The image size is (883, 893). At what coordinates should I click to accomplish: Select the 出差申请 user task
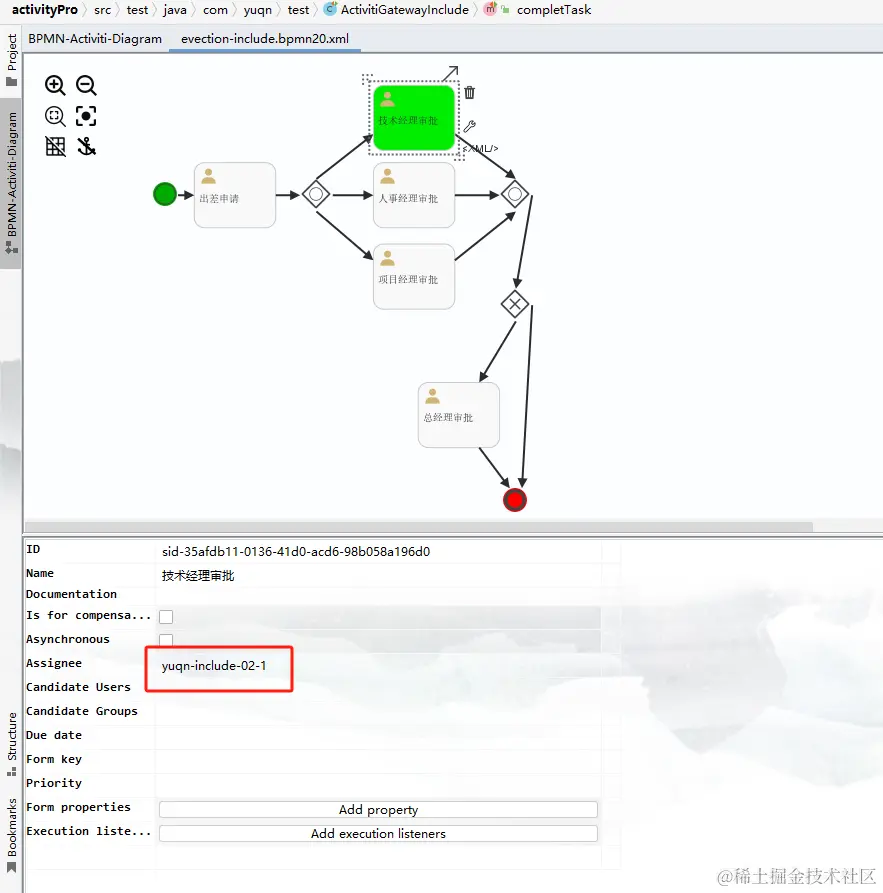pyautogui.click(x=235, y=195)
